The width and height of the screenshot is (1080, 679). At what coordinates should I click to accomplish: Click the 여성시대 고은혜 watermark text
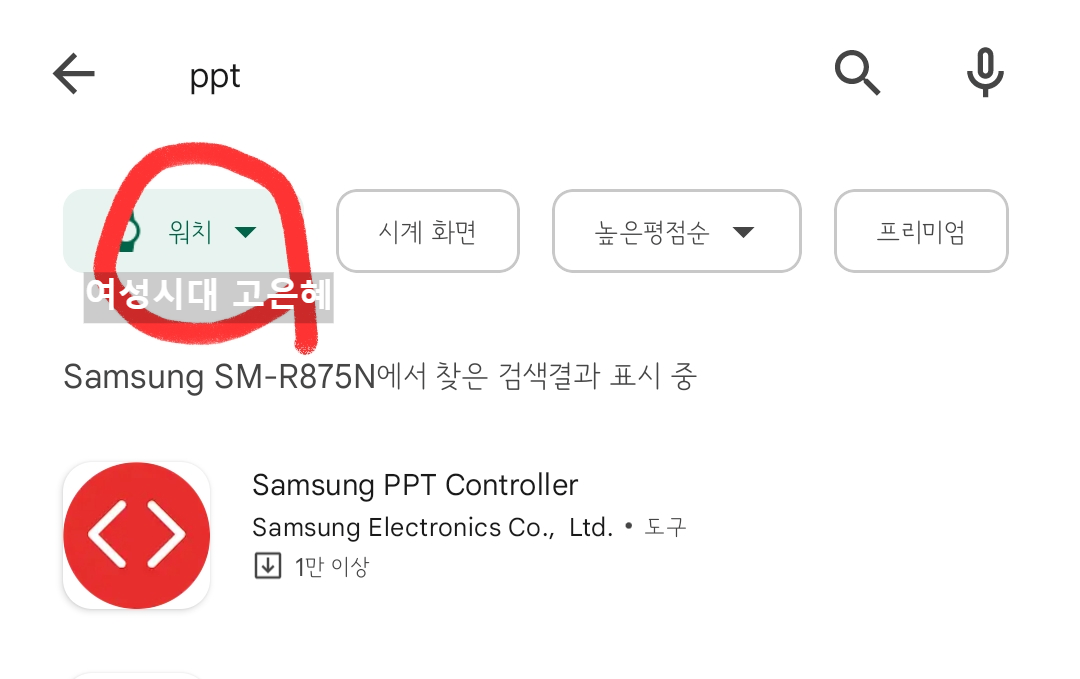[x=208, y=296]
